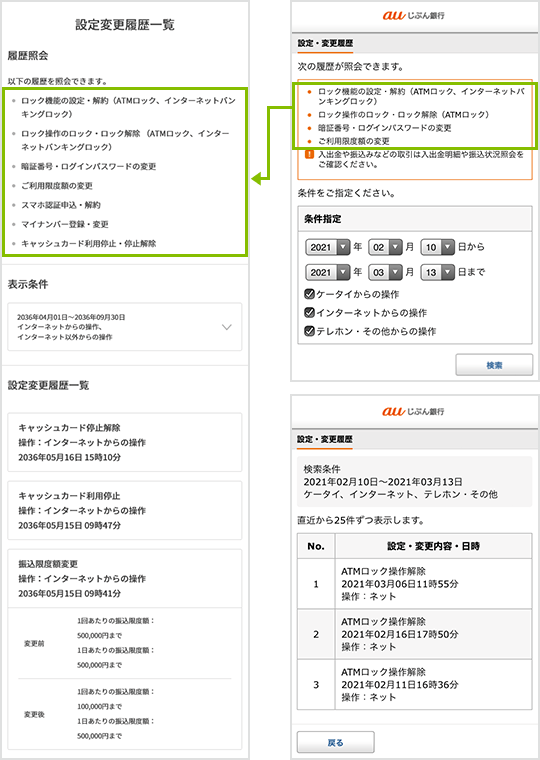
Task: Click the 直近から25件ずつ表示します text
Action: (361, 521)
